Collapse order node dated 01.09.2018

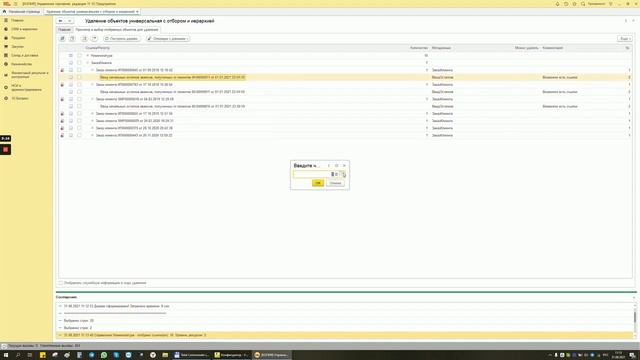coord(92,70)
